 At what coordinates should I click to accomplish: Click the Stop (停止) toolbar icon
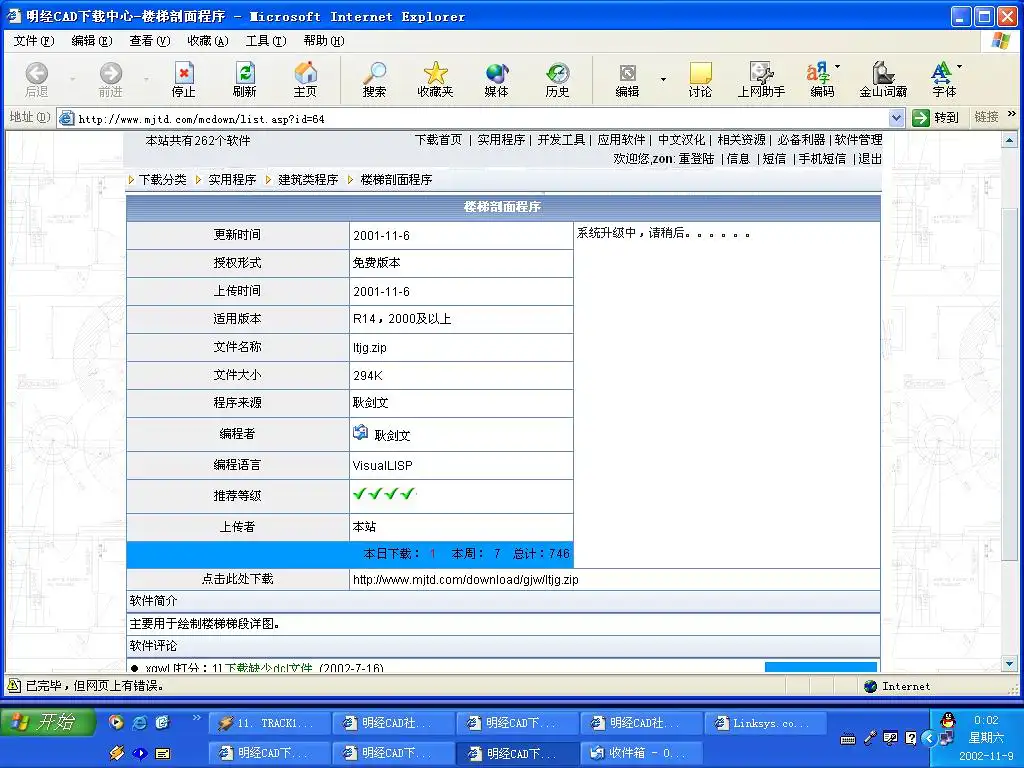tap(184, 79)
